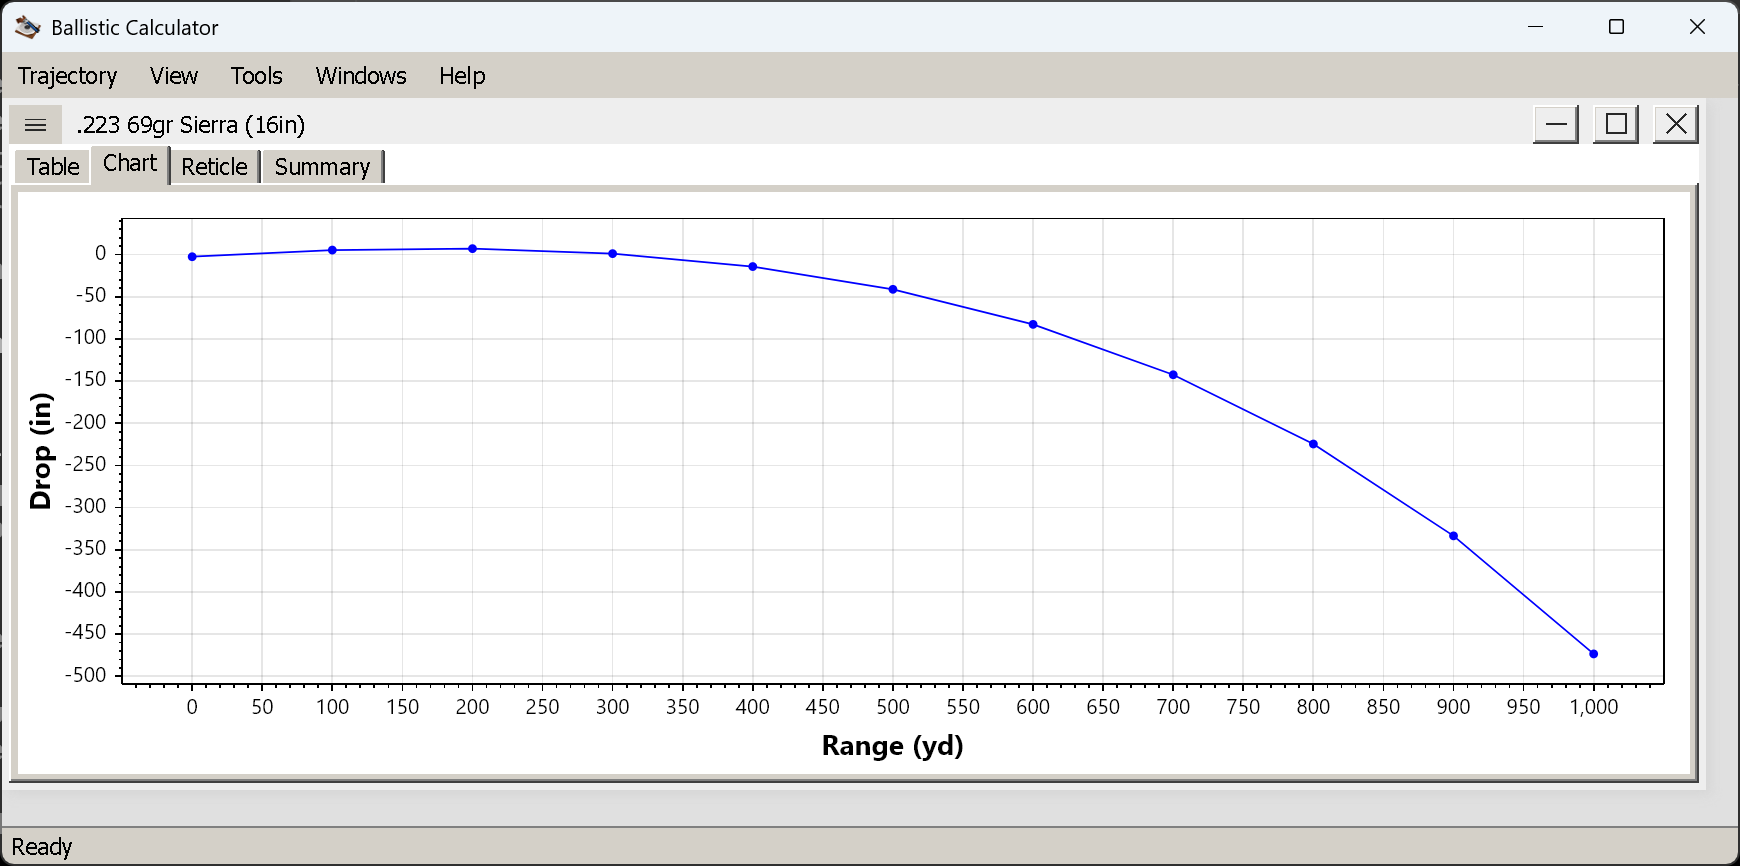This screenshot has width=1740, height=866.
Task: Click the Ballistic Calculator app icon
Action: 27,28
